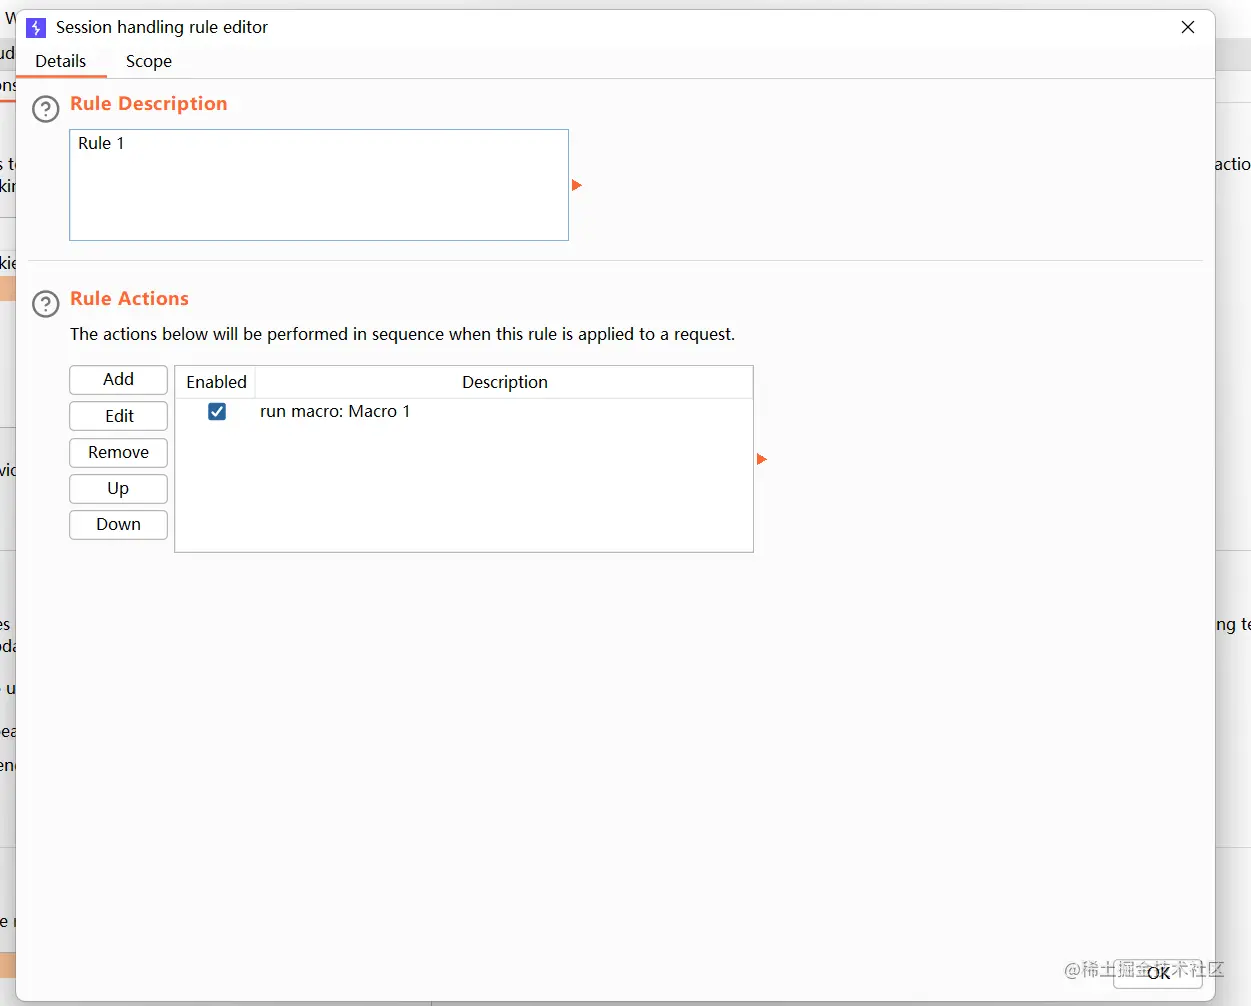
Task: Click the Enabled column header
Action: pos(216,382)
